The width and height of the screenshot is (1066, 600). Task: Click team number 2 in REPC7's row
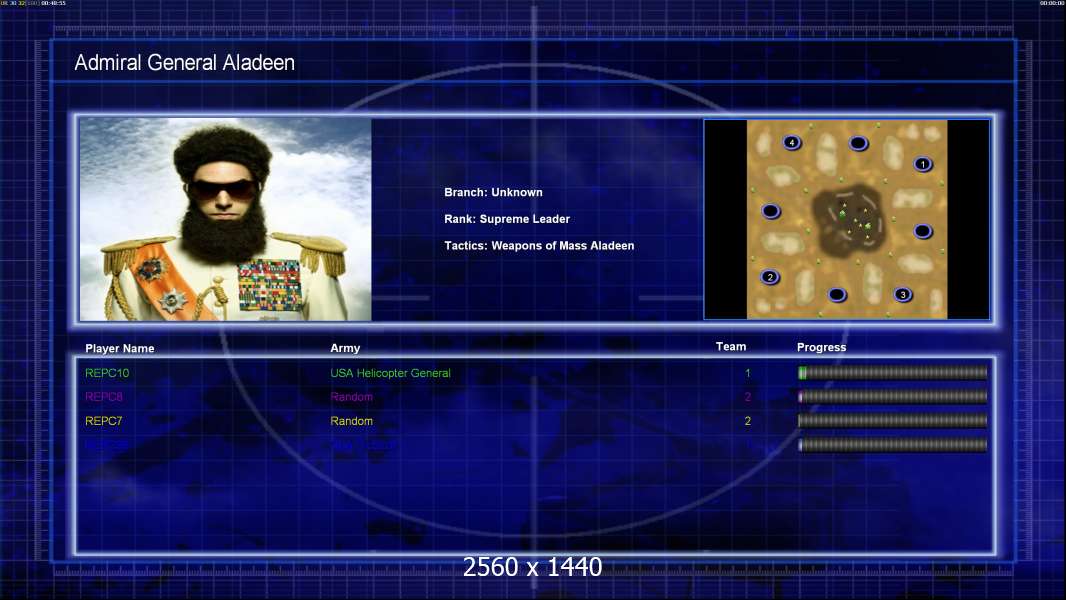[748, 421]
